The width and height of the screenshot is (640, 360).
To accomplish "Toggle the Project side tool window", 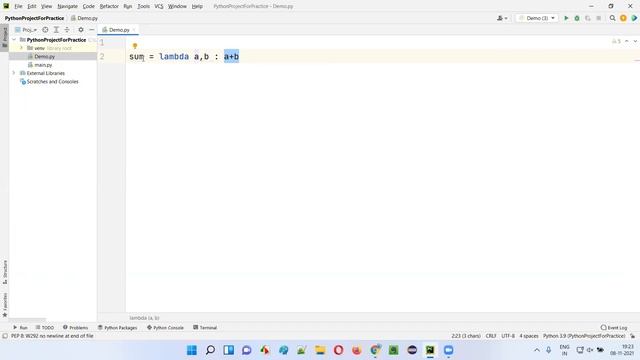I will [x=4, y=38].
